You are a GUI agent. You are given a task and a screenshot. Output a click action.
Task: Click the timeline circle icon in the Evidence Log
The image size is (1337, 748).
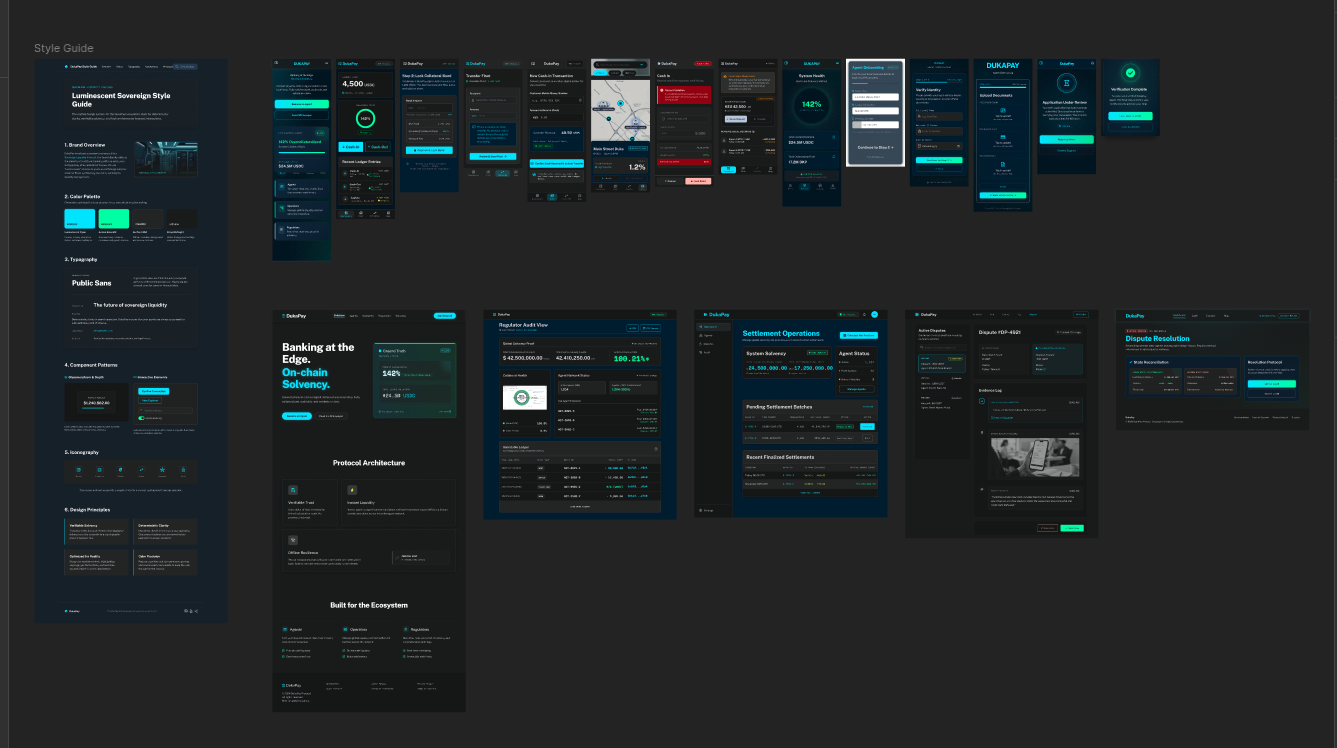983,400
